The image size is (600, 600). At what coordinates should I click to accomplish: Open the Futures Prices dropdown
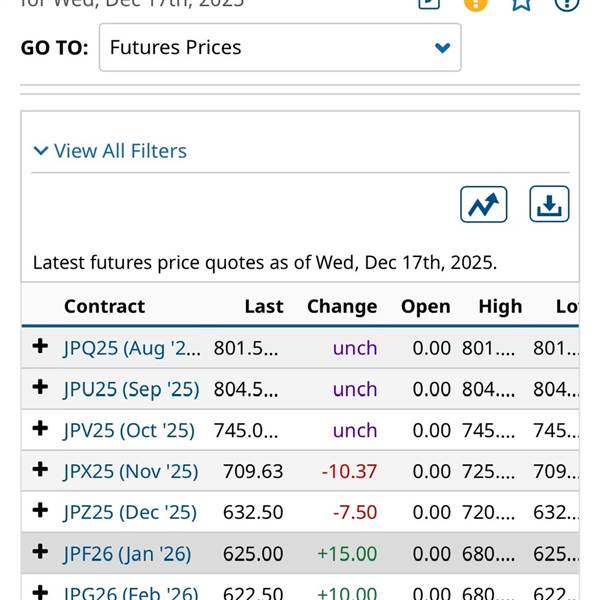(x=280, y=48)
